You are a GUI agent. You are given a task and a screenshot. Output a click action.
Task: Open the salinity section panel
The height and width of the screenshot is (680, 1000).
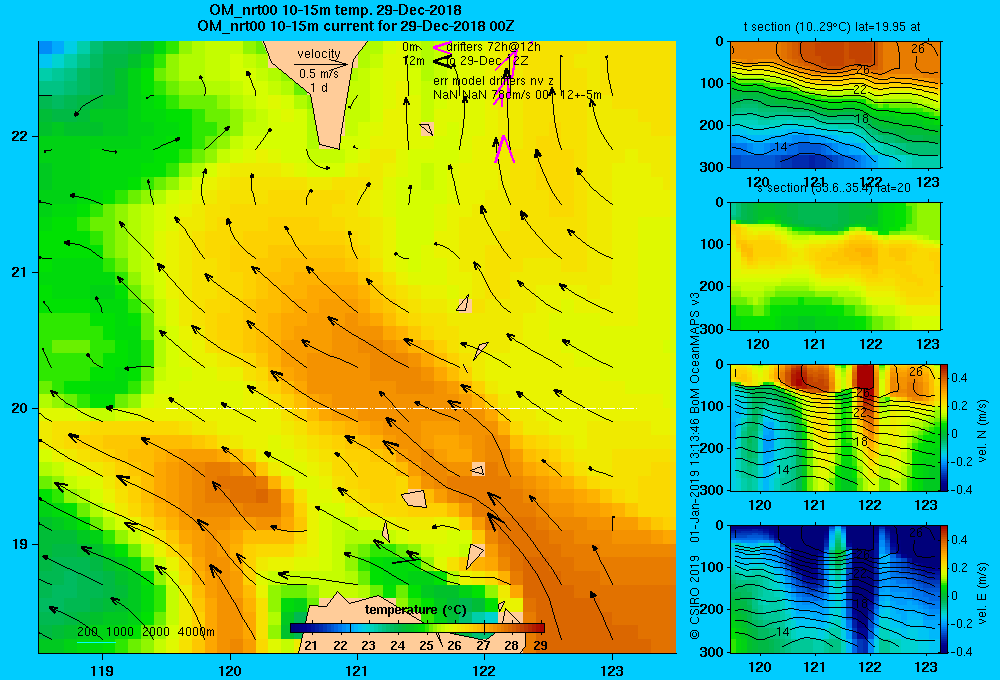coord(835,266)
